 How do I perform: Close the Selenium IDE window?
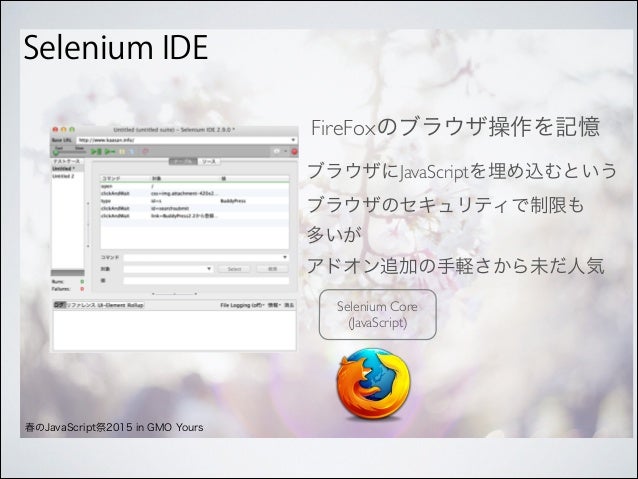click(x=55, y=129)
